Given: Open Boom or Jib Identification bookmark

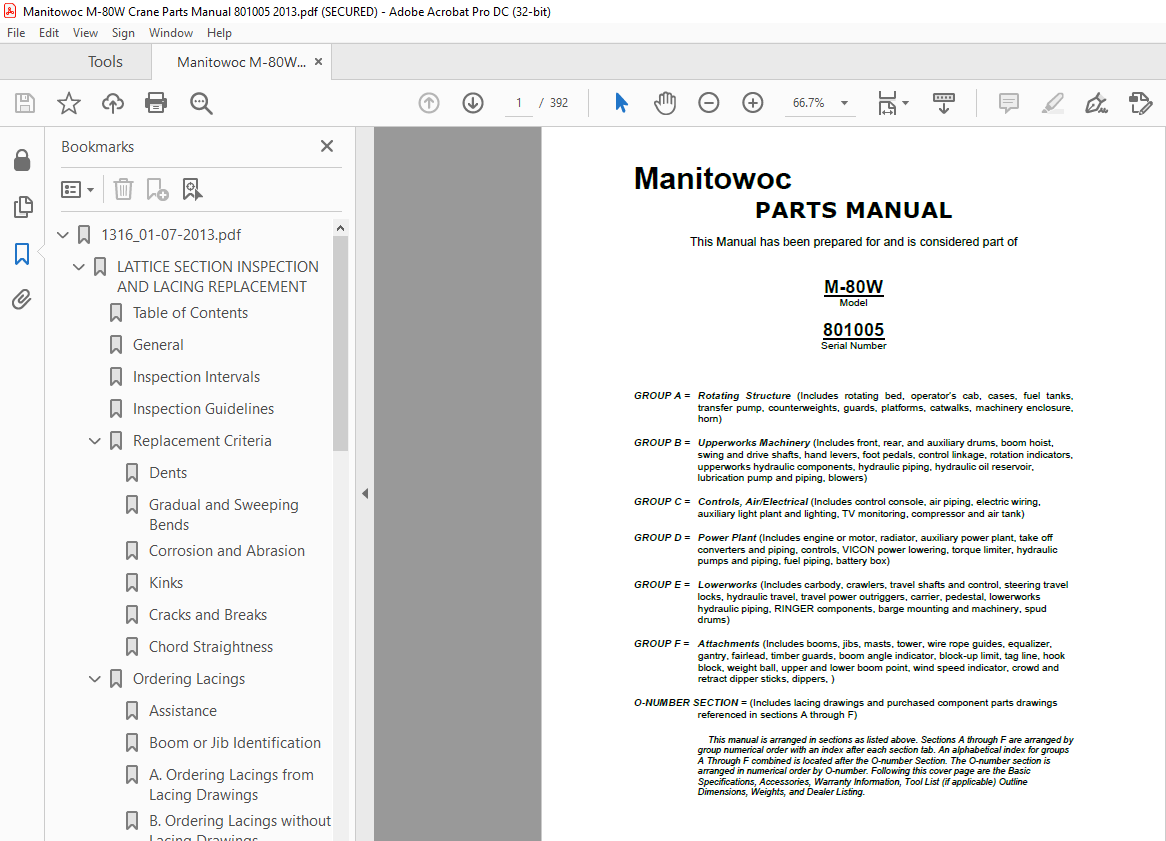Looking at the screenshot, I should coord(235,743).
